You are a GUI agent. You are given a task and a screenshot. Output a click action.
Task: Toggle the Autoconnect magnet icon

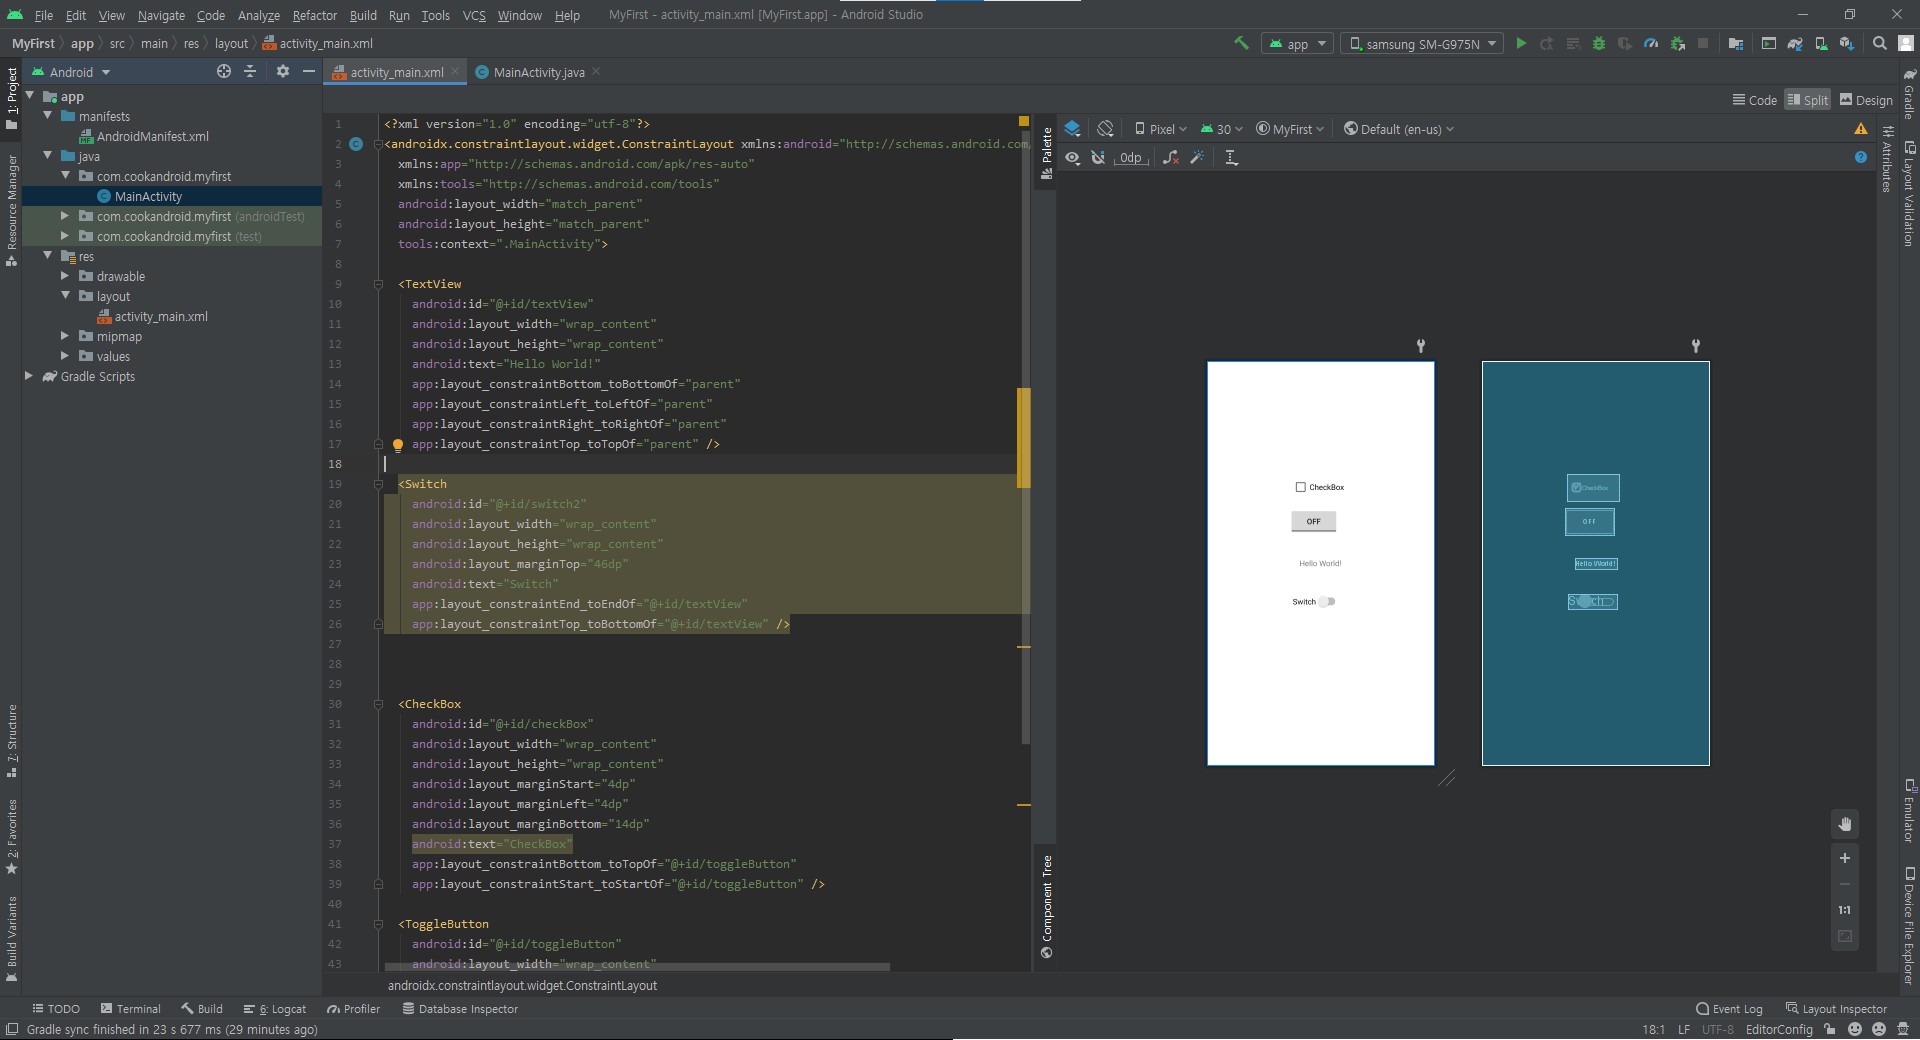click(1099, 158)
